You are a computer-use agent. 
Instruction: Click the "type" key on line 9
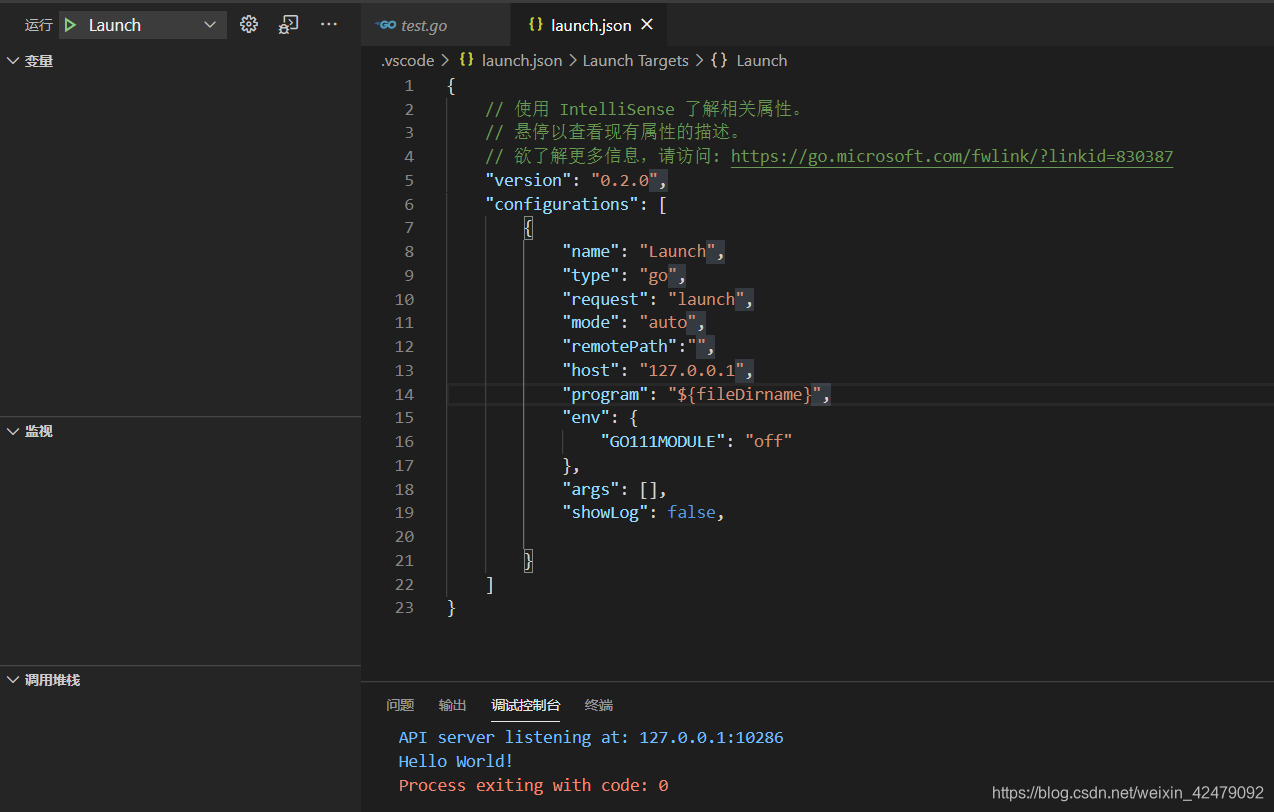click(x=591, y=275)
